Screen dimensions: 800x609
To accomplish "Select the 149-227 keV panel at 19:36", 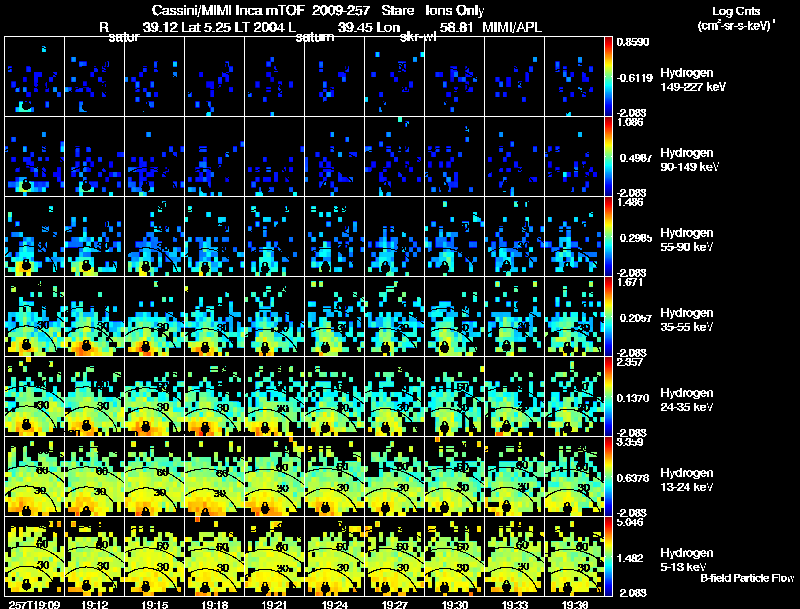I will point(574,77).
